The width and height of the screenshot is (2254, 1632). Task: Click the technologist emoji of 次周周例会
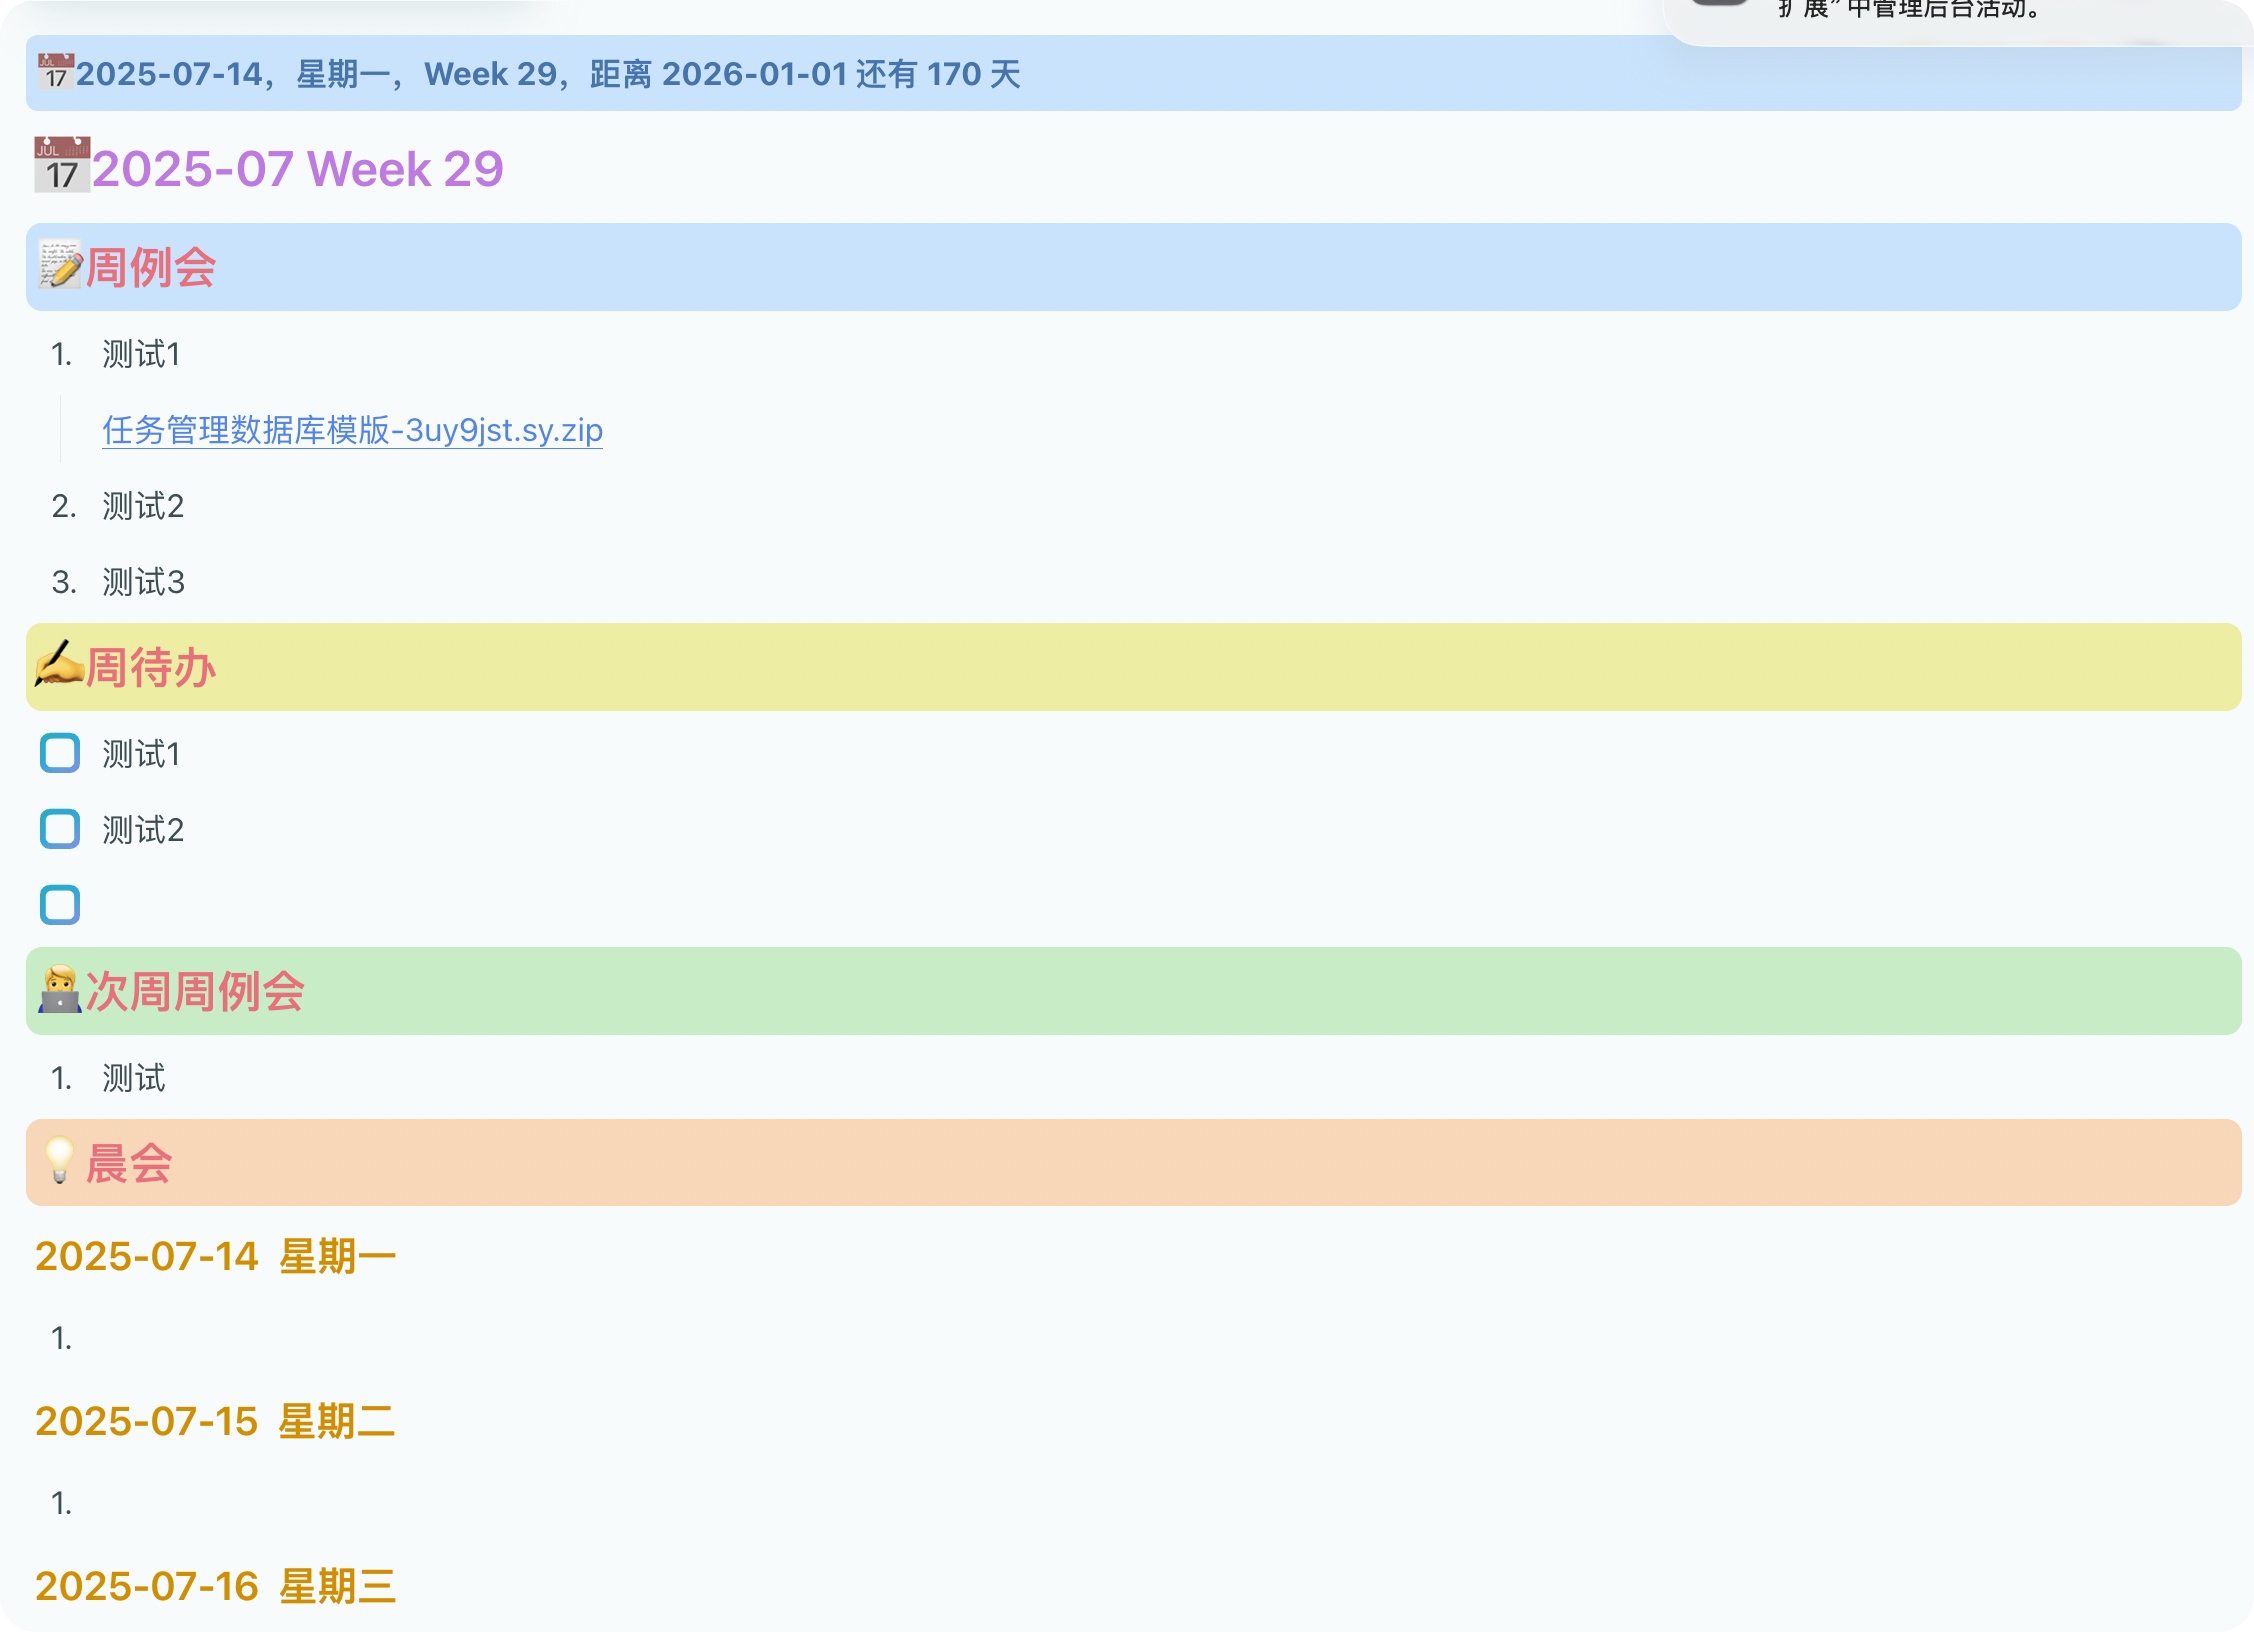coord(60,990)
